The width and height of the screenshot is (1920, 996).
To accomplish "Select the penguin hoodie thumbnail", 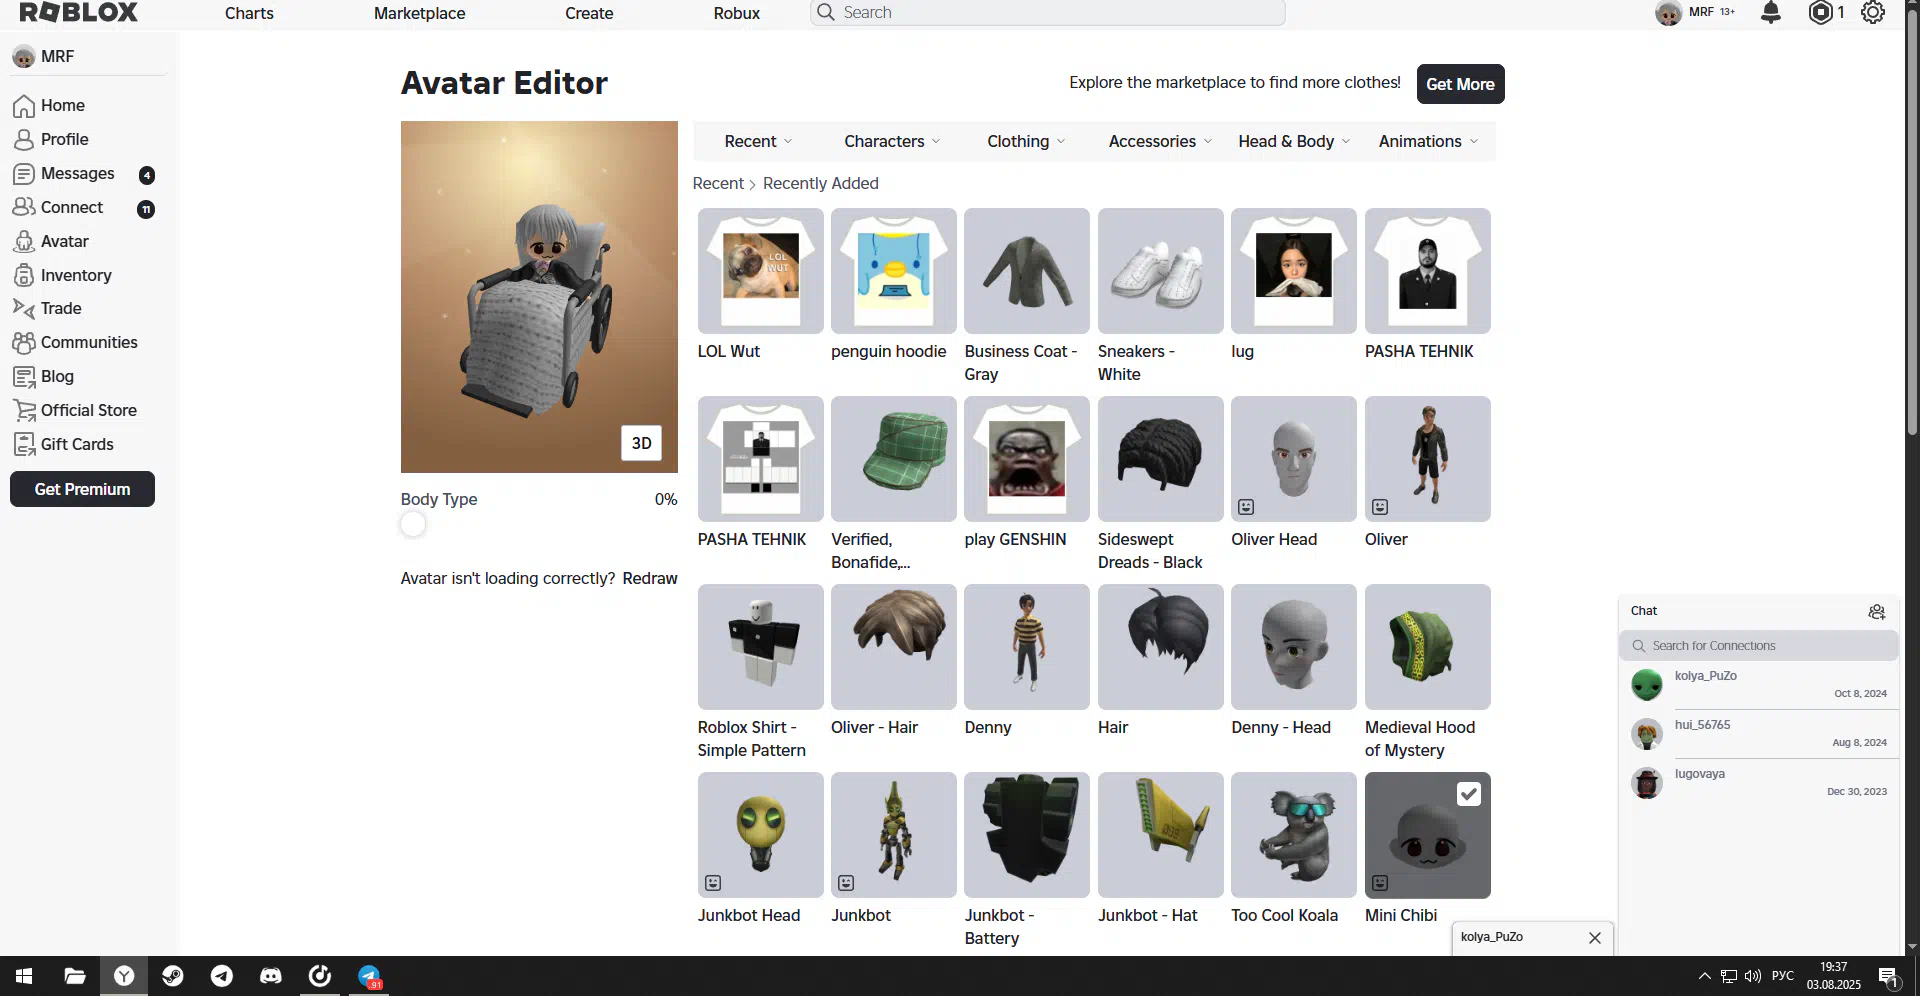I will point(893,271).
